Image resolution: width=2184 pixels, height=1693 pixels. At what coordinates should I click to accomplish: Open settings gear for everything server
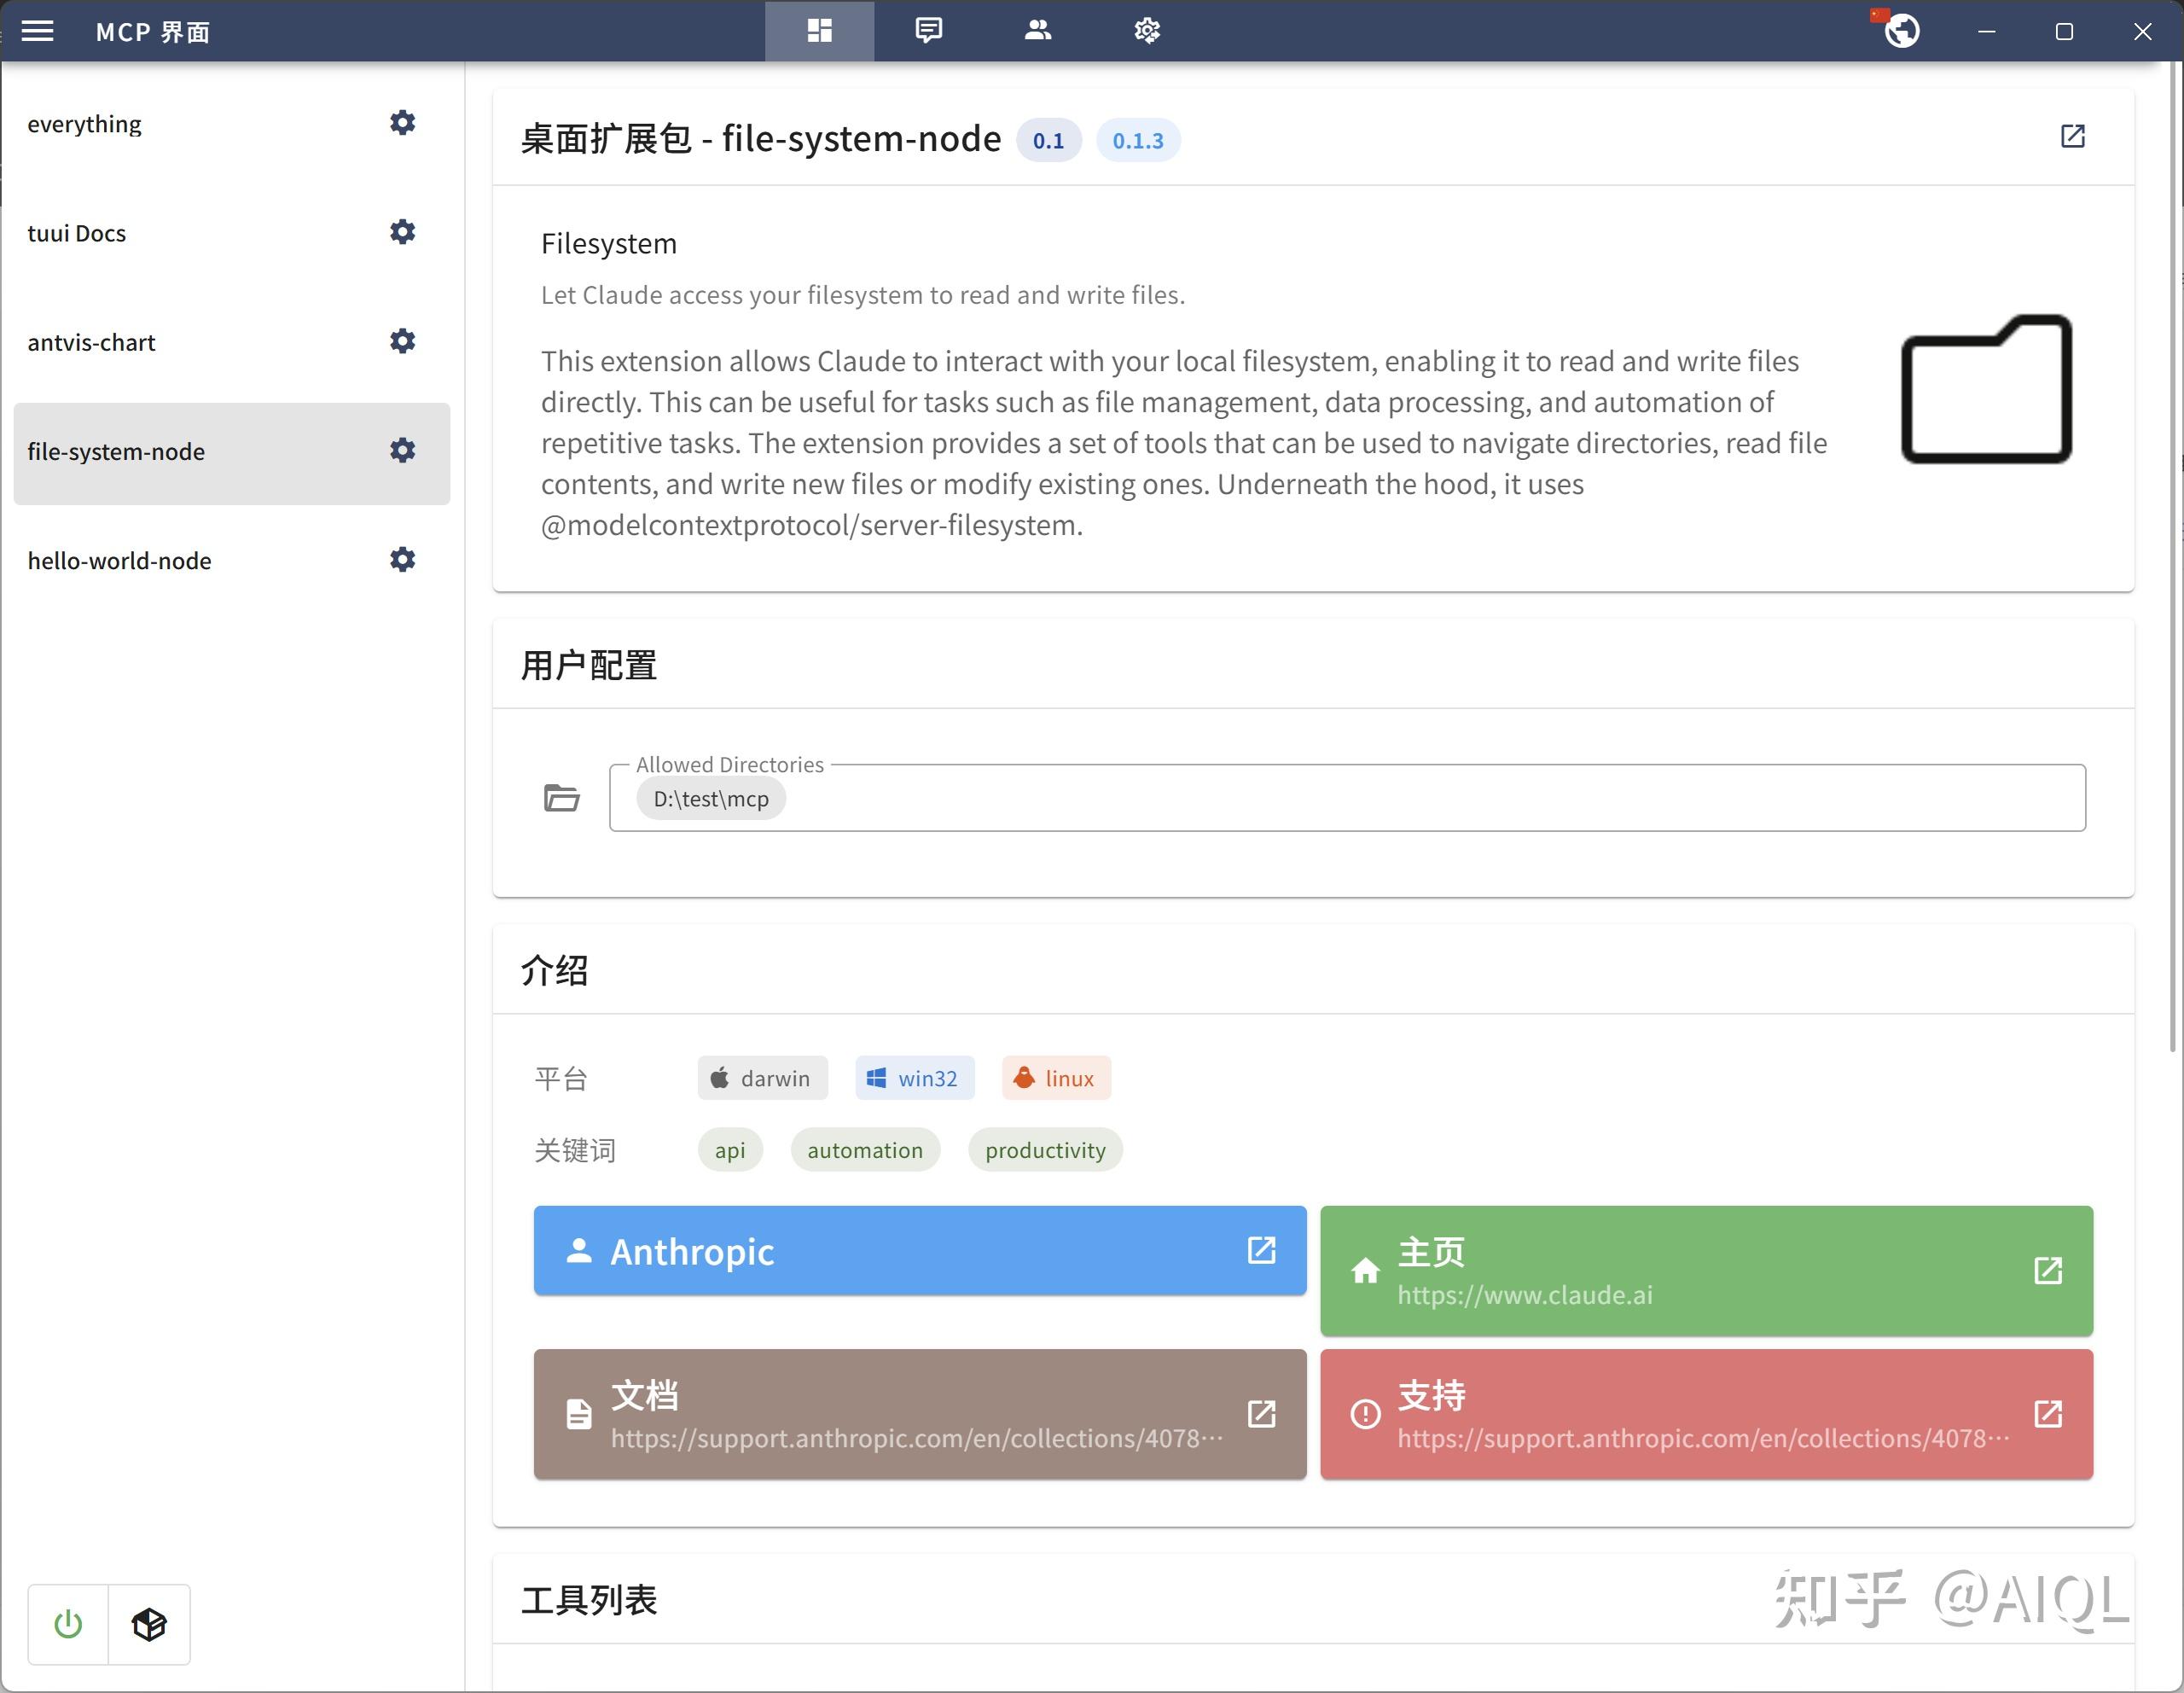click(x=402, y=123)
